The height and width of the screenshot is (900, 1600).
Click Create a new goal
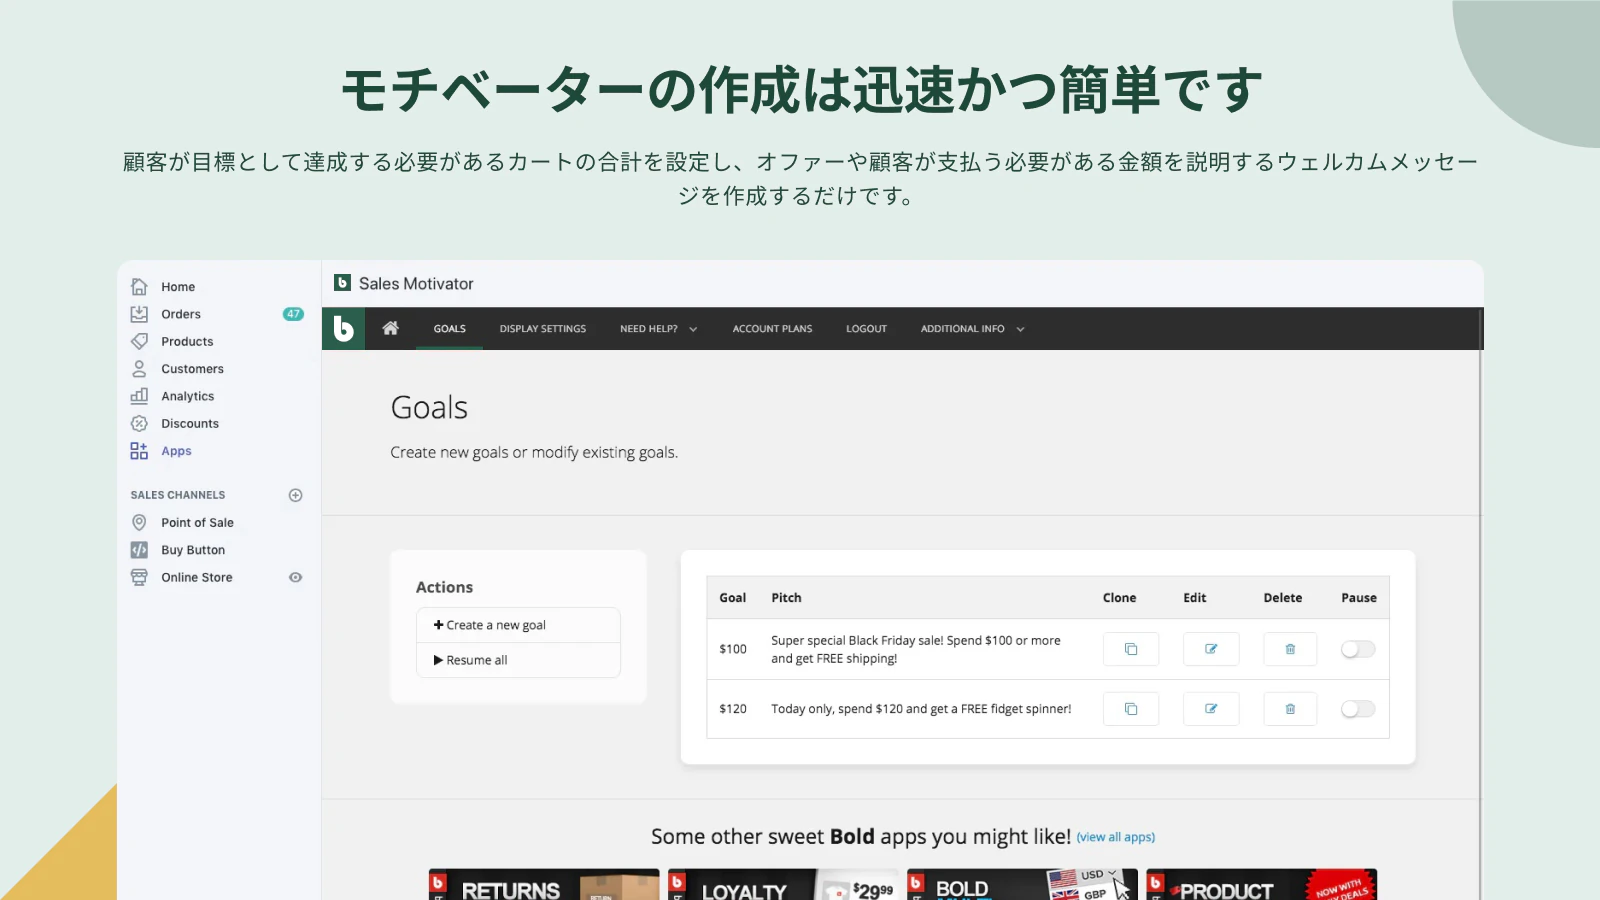[518, 625]
